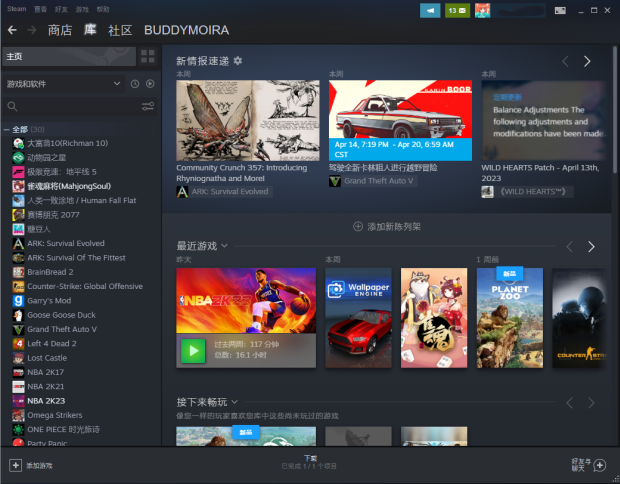
Task: Open the NBA 2K23 banner in recent games
Action: click(x=246, y=301)
